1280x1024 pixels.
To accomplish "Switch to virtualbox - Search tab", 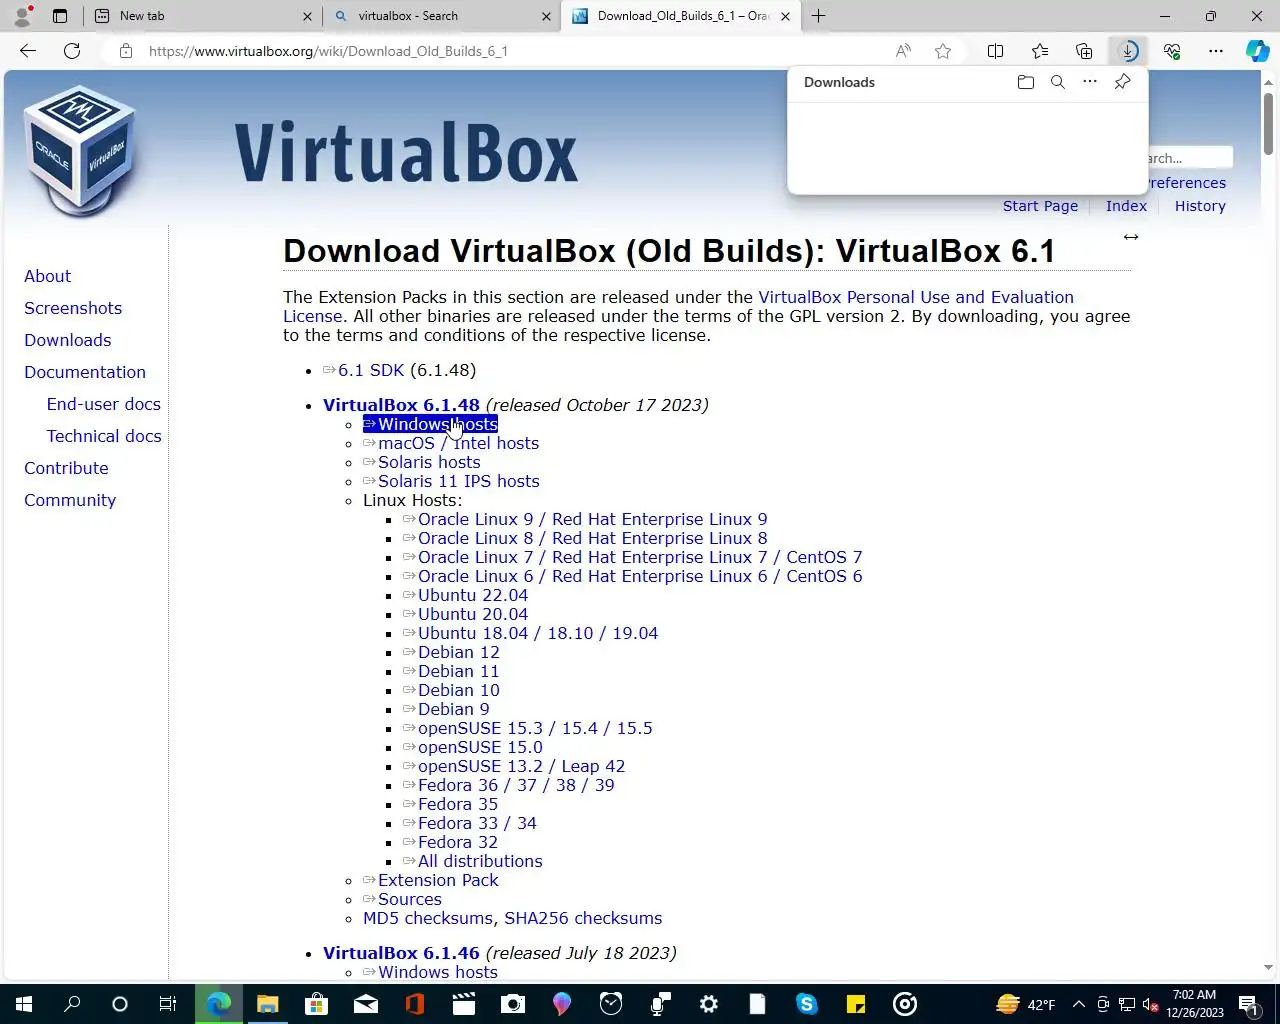I will point(441,16).
